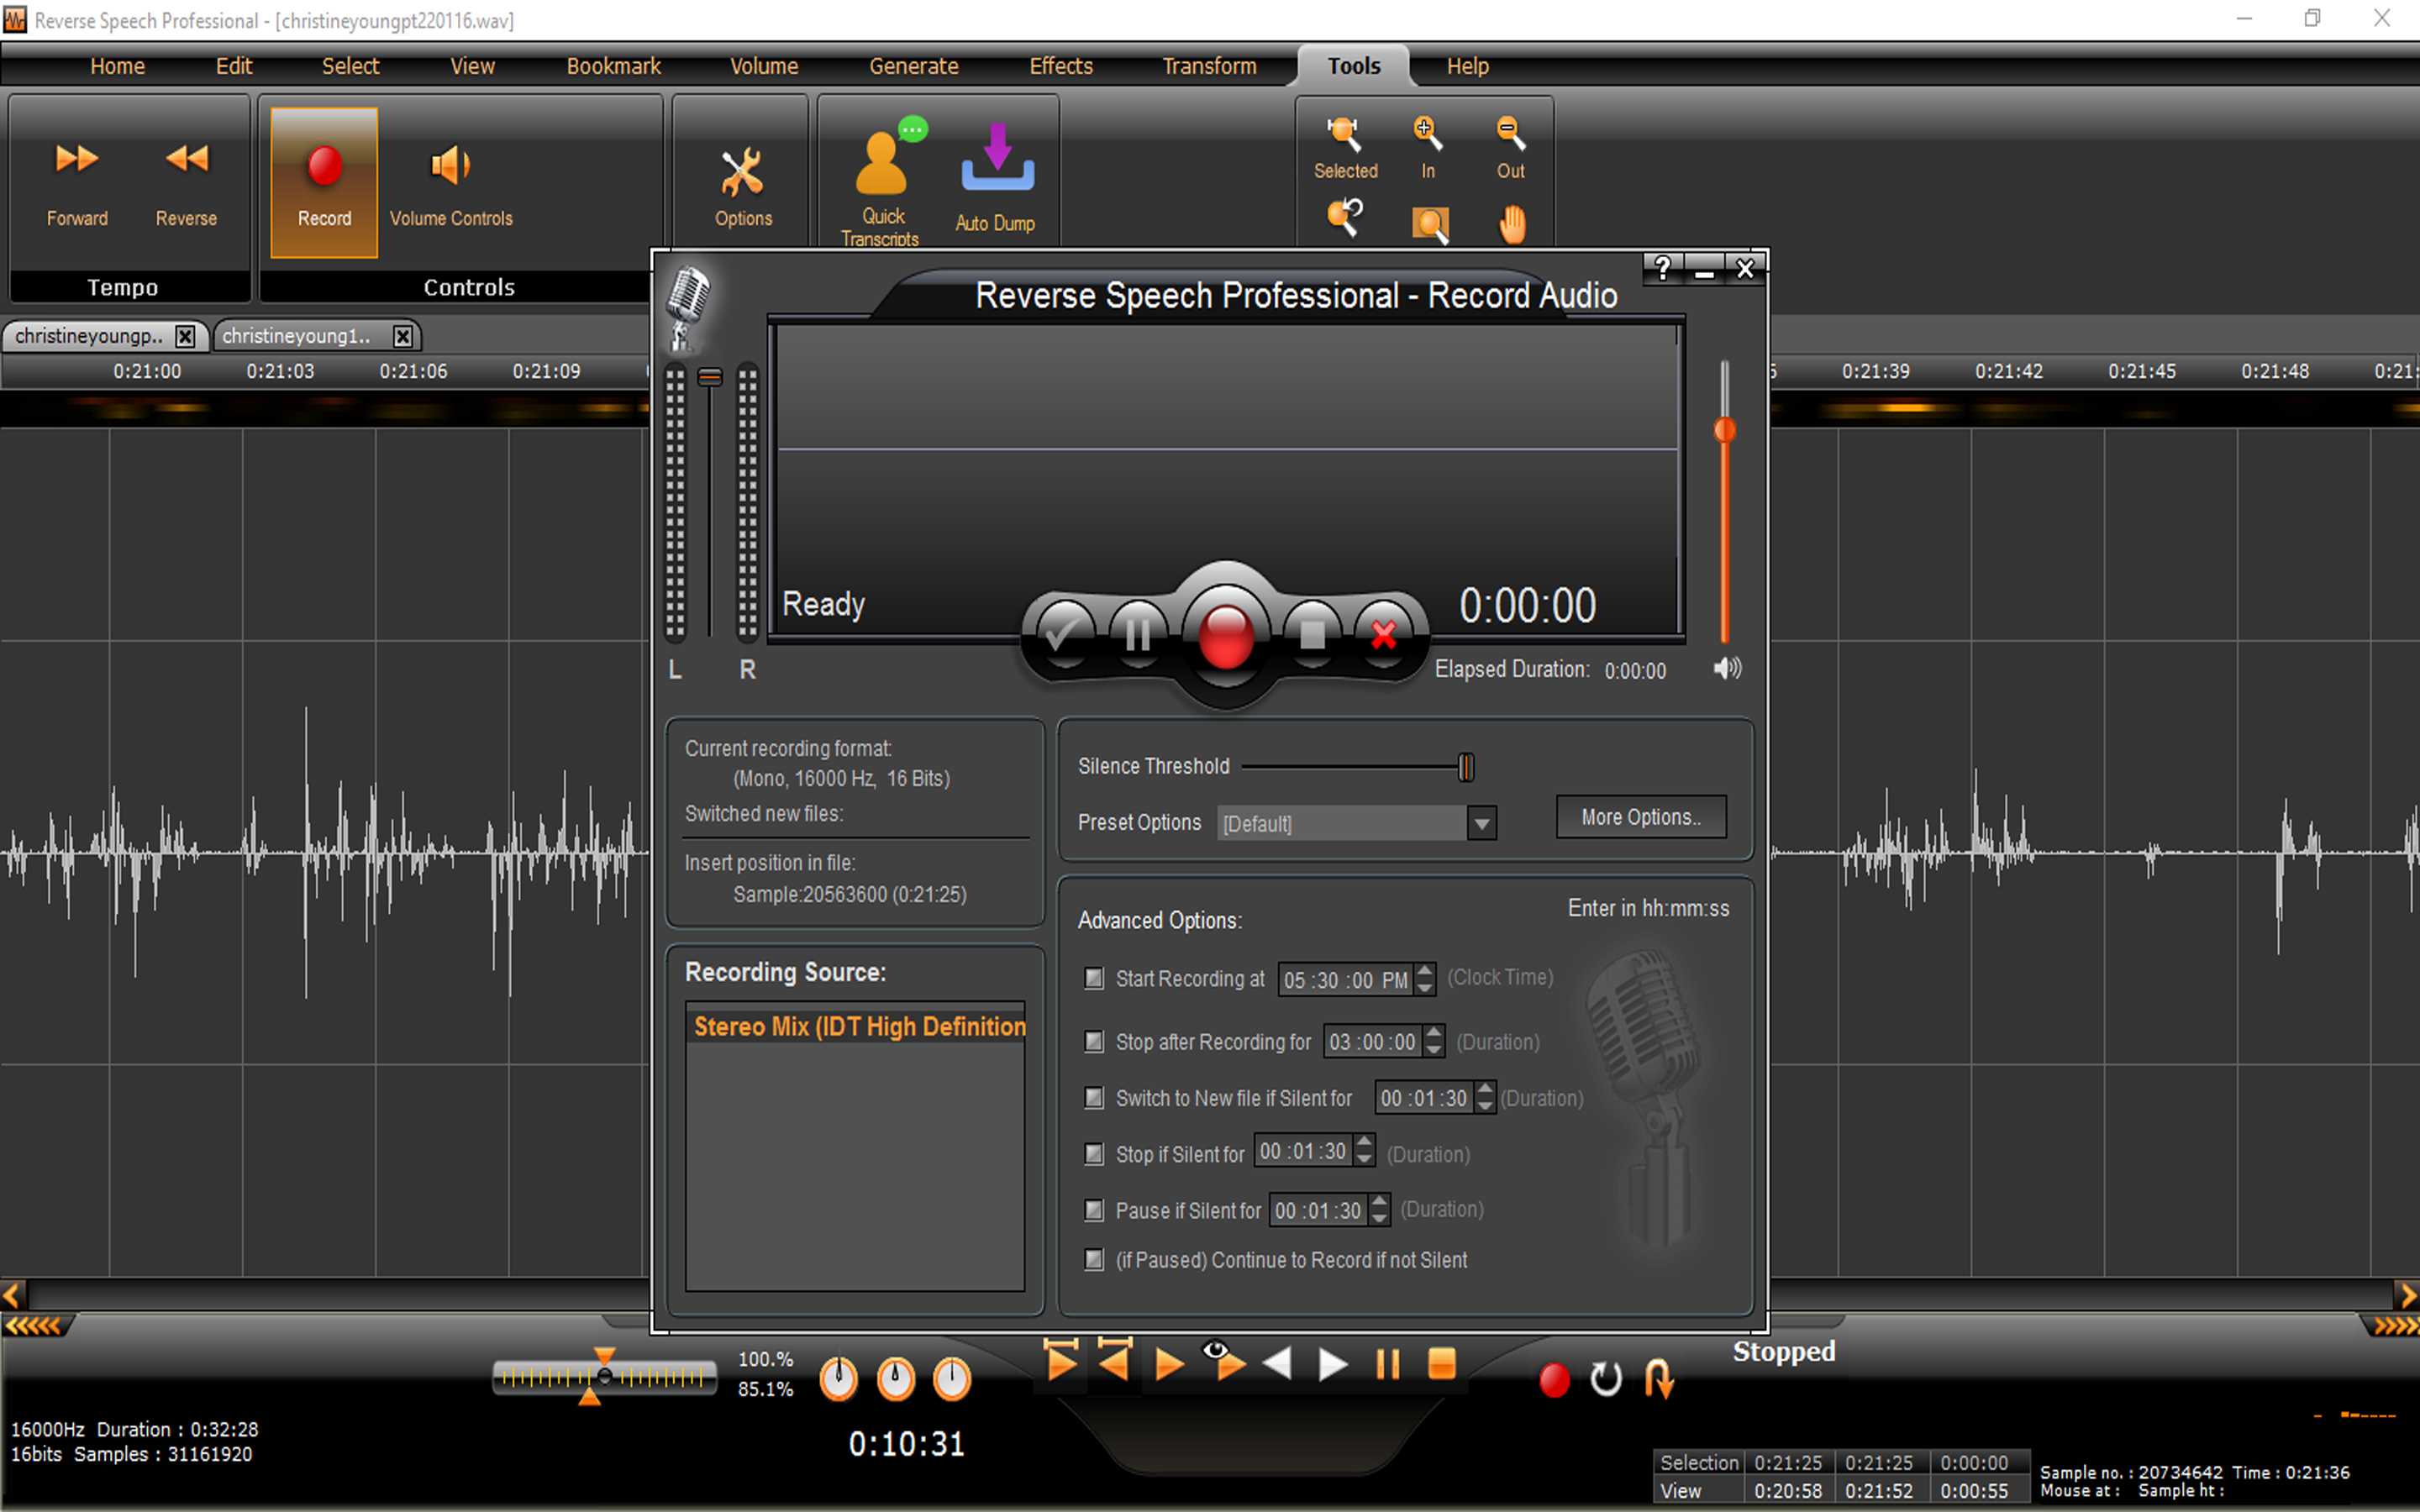Click the Record button in Controls ribbon

point(324,182)
